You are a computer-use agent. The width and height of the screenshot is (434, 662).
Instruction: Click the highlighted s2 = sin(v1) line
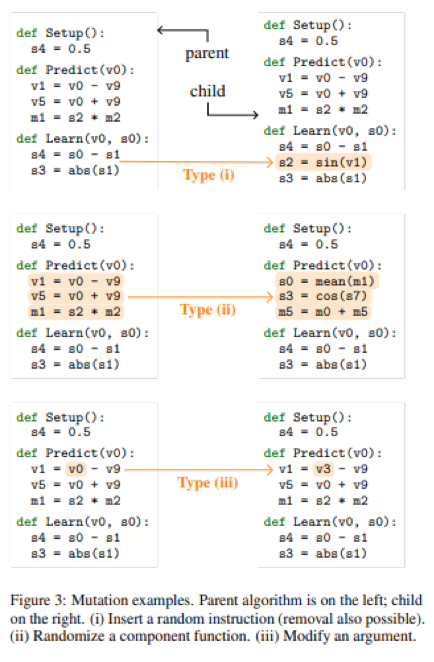323,162
